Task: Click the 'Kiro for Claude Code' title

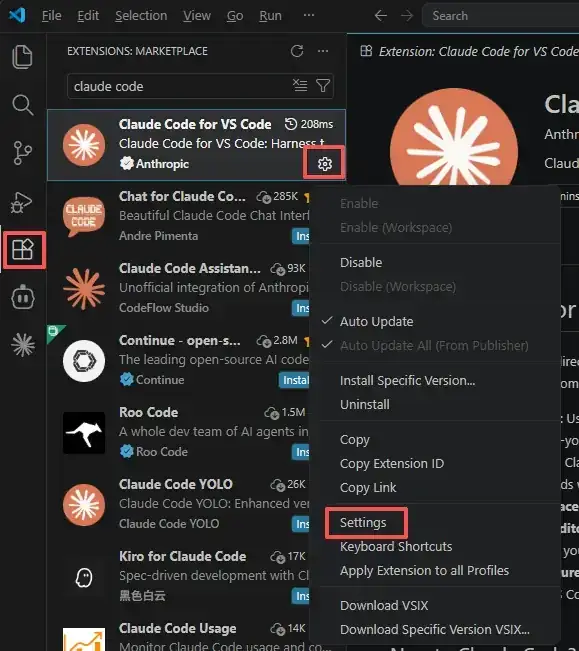Action: (x=183, y=556)
